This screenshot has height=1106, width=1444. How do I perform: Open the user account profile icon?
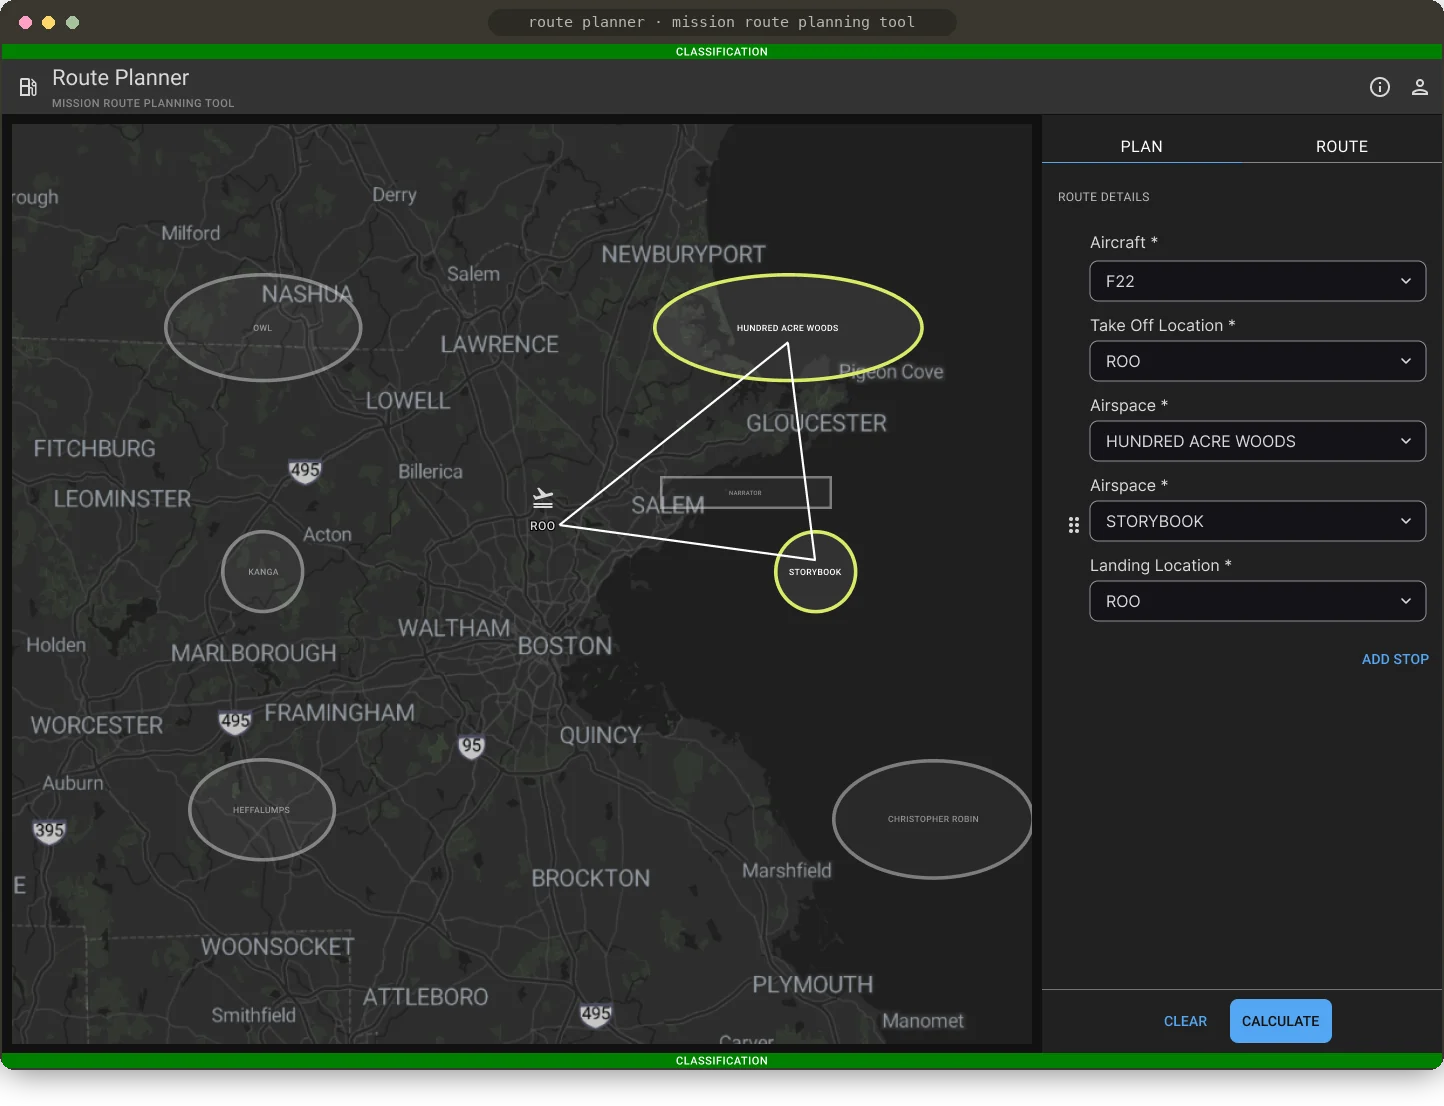1420,87
